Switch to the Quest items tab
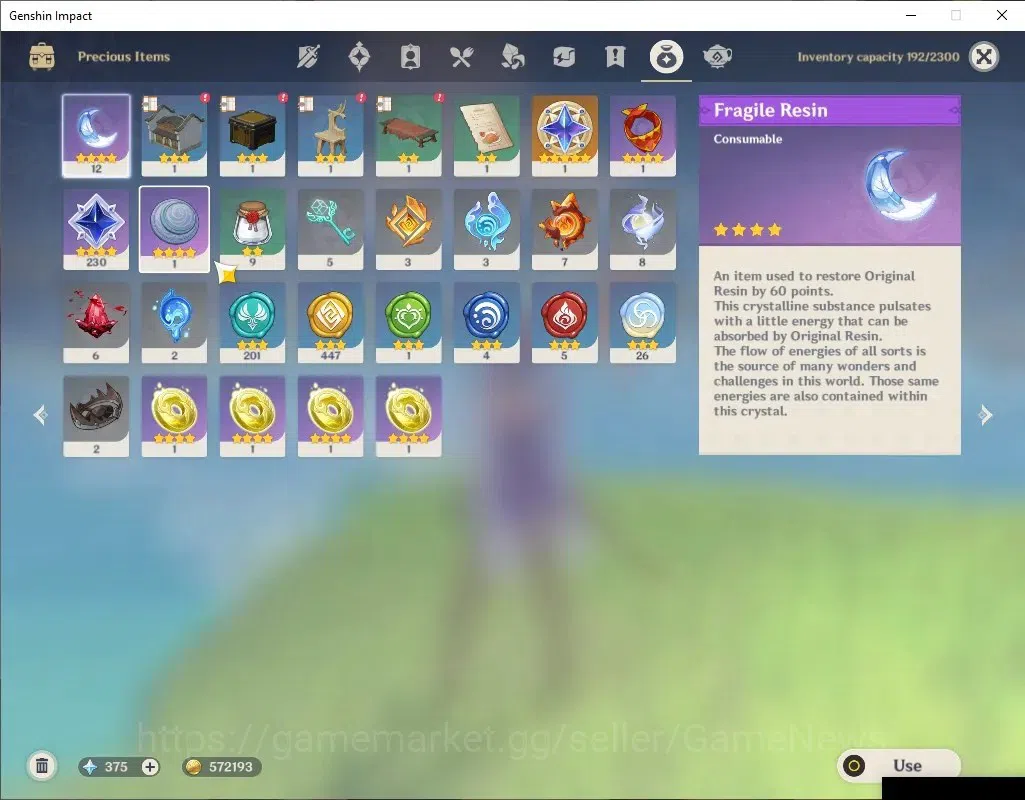Image resolution: width=1025 pixels, height=800 pixels. 614,57
